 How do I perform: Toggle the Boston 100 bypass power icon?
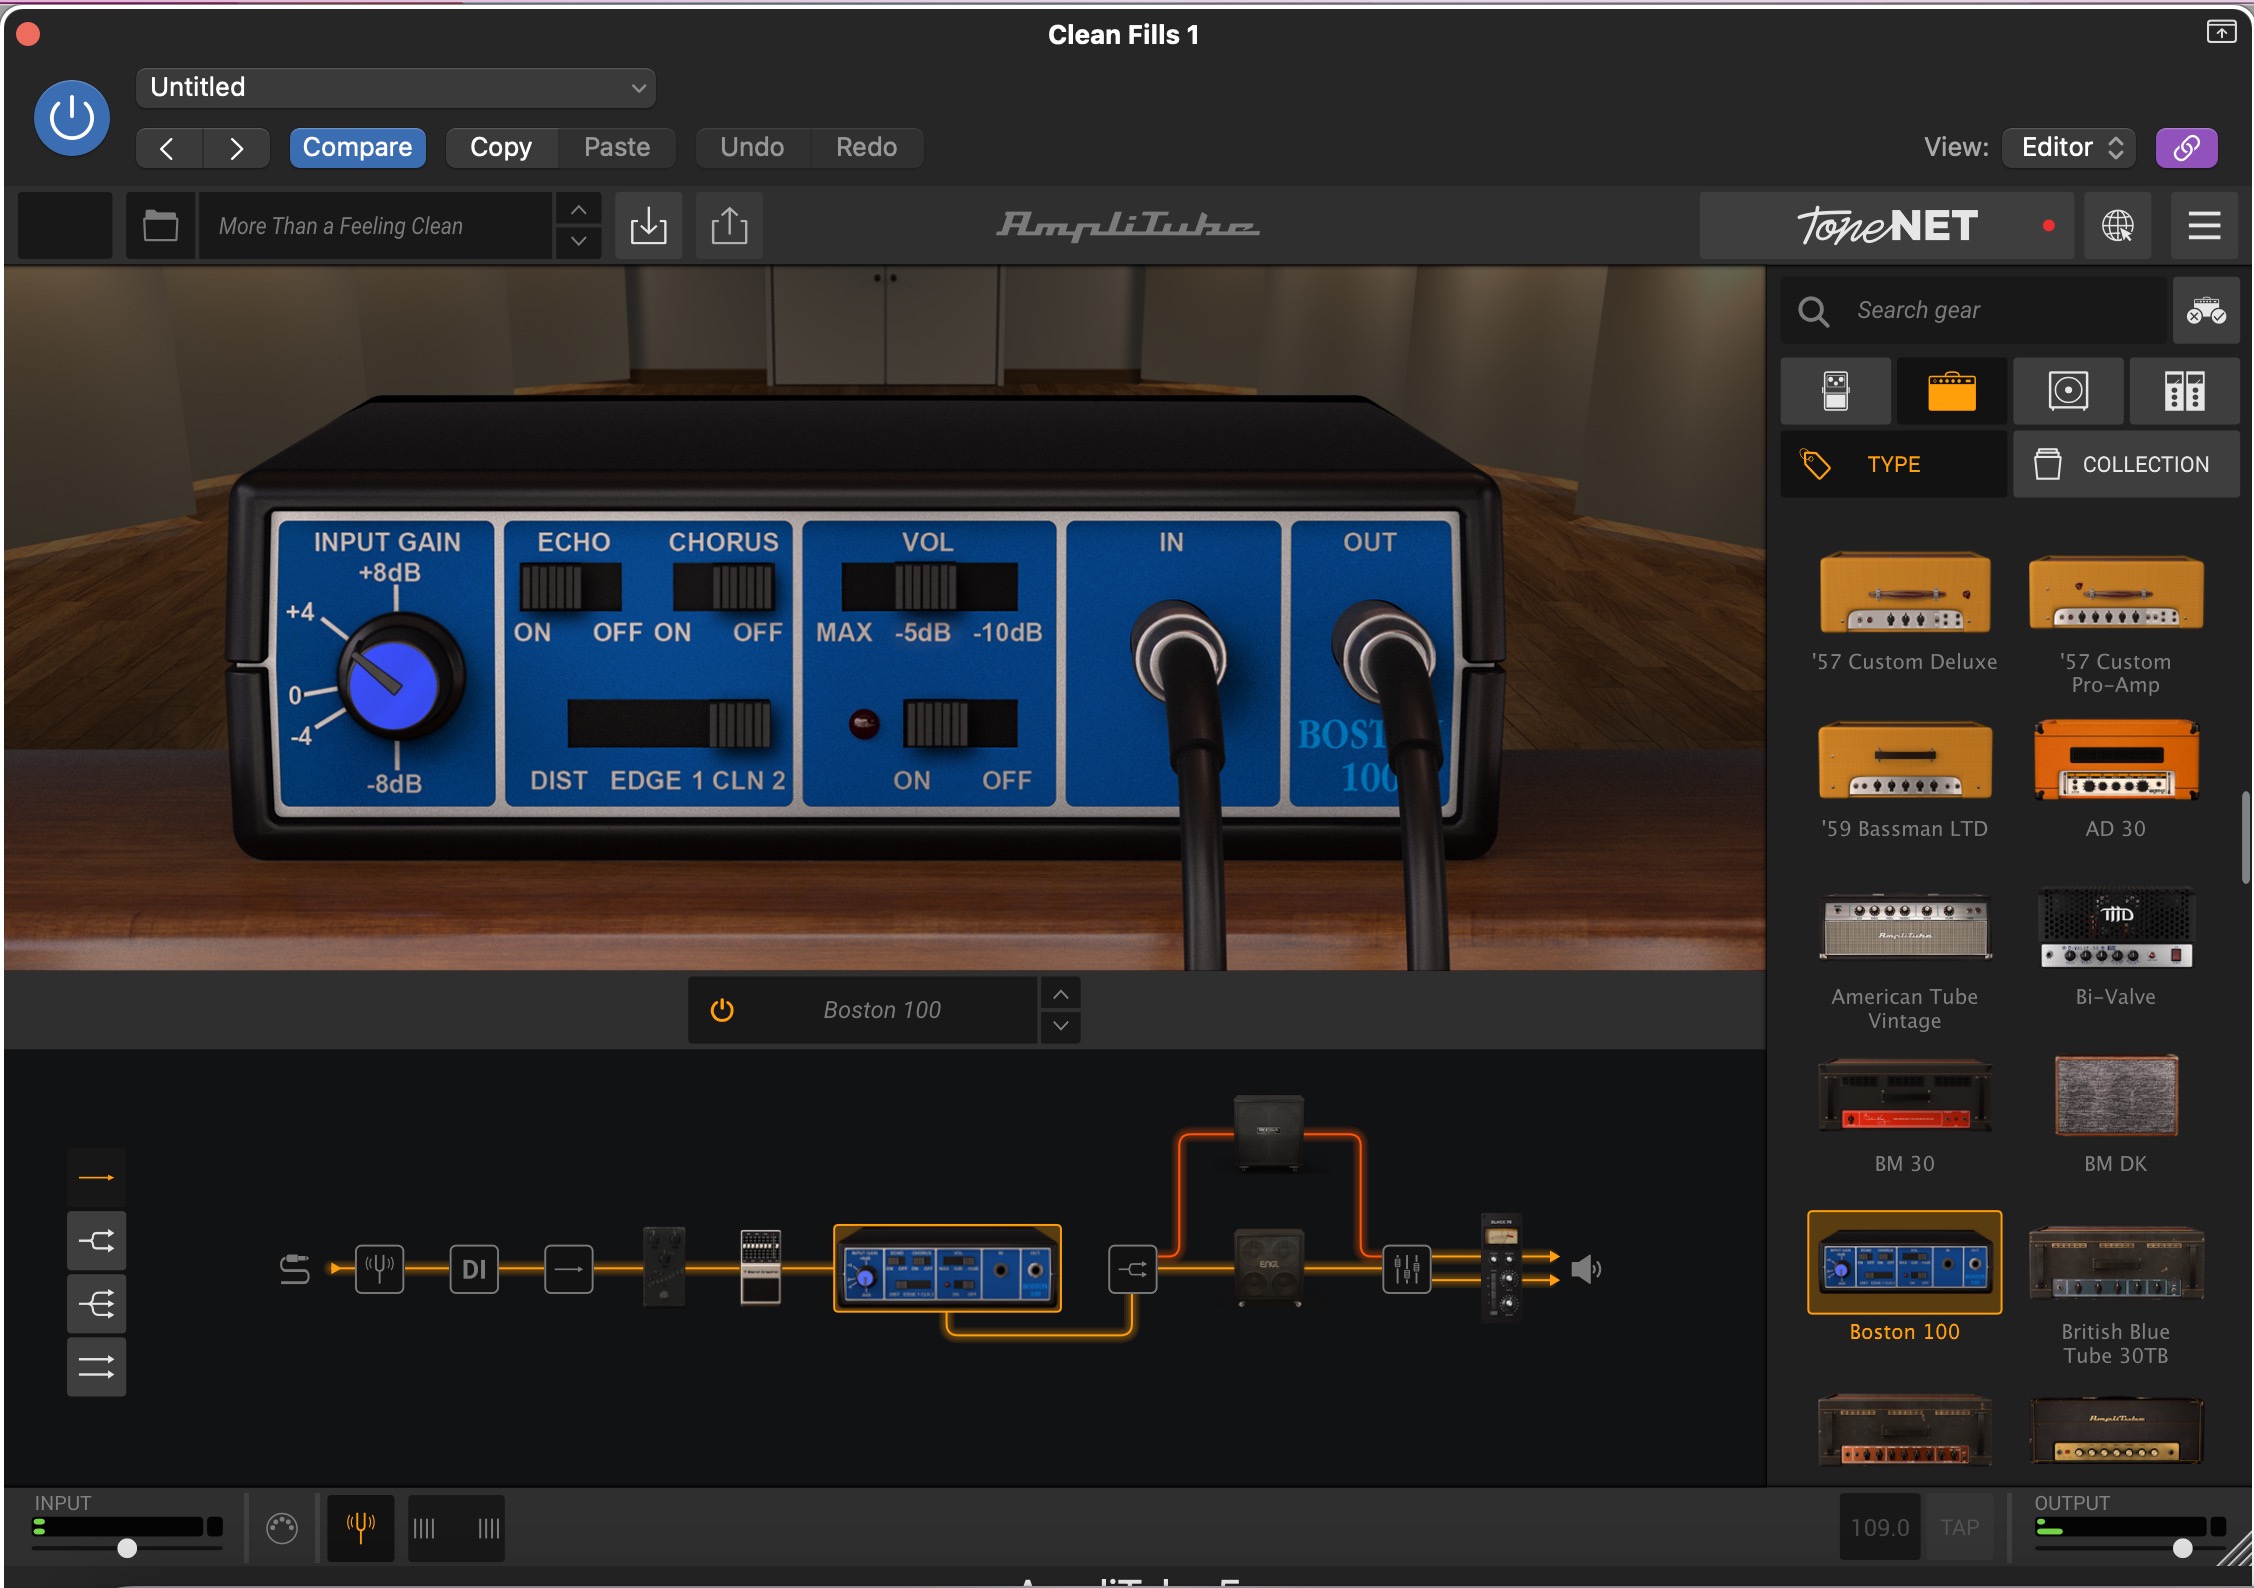click(x=722, y=1010)
